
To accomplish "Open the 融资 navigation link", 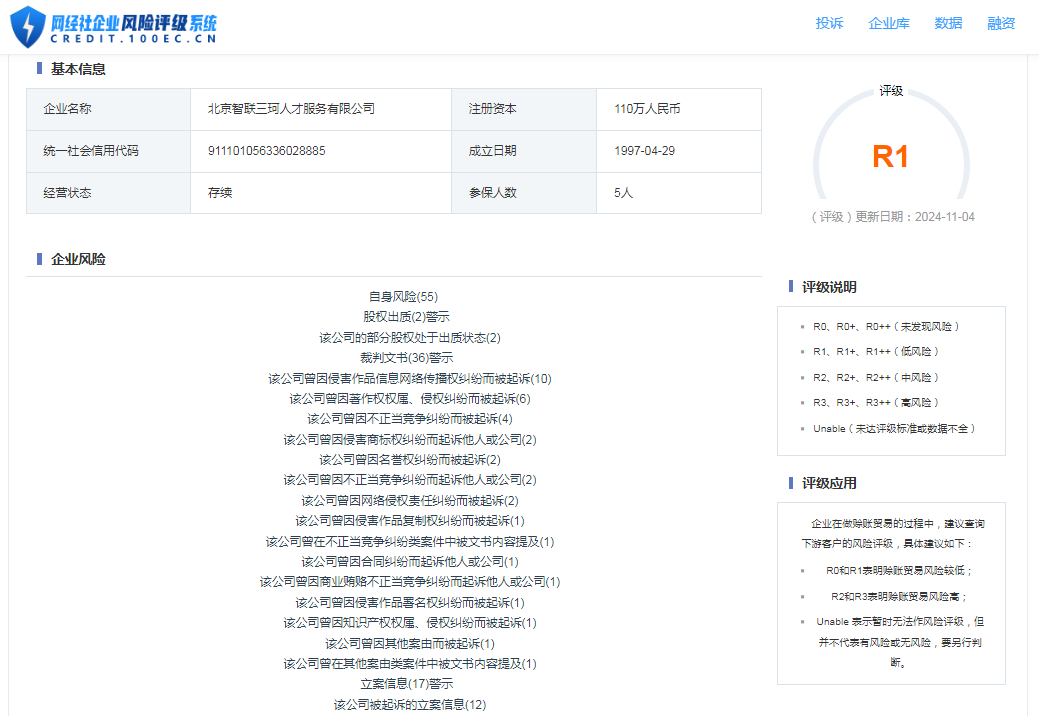I will 1001,23.
